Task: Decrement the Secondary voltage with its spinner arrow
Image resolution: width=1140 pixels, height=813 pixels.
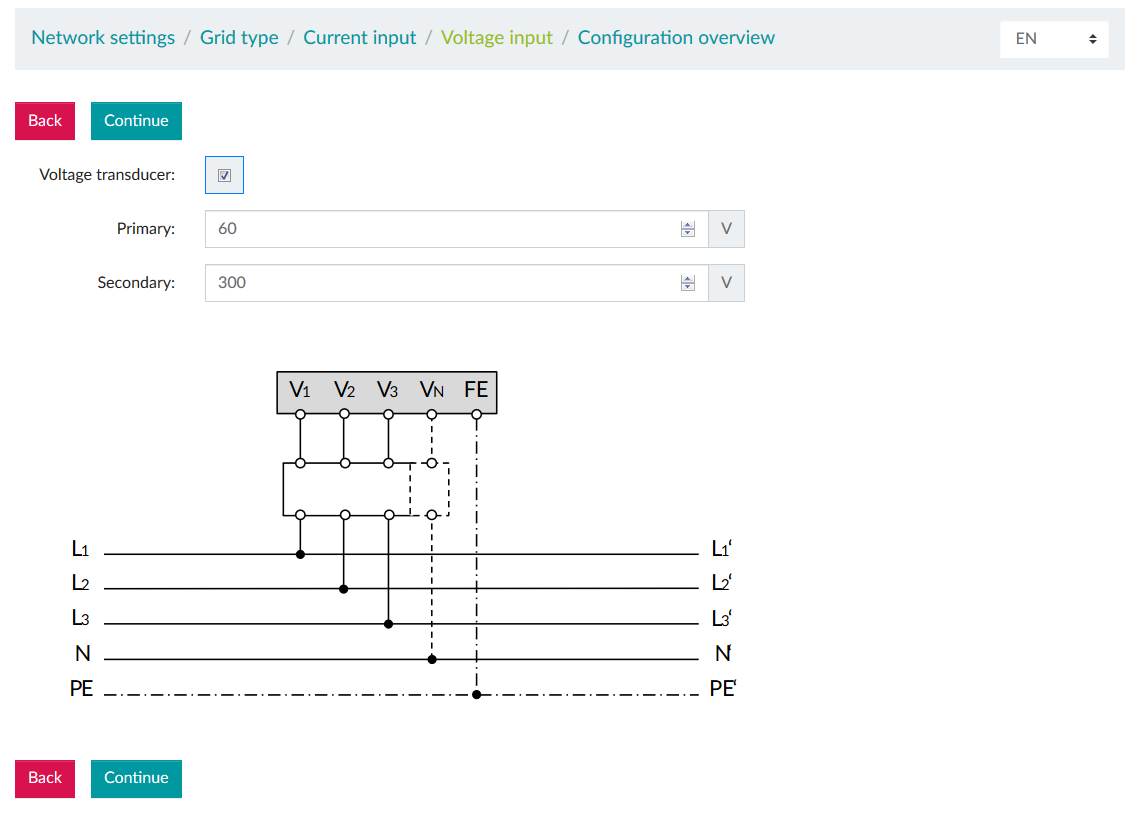Action: 688,287
